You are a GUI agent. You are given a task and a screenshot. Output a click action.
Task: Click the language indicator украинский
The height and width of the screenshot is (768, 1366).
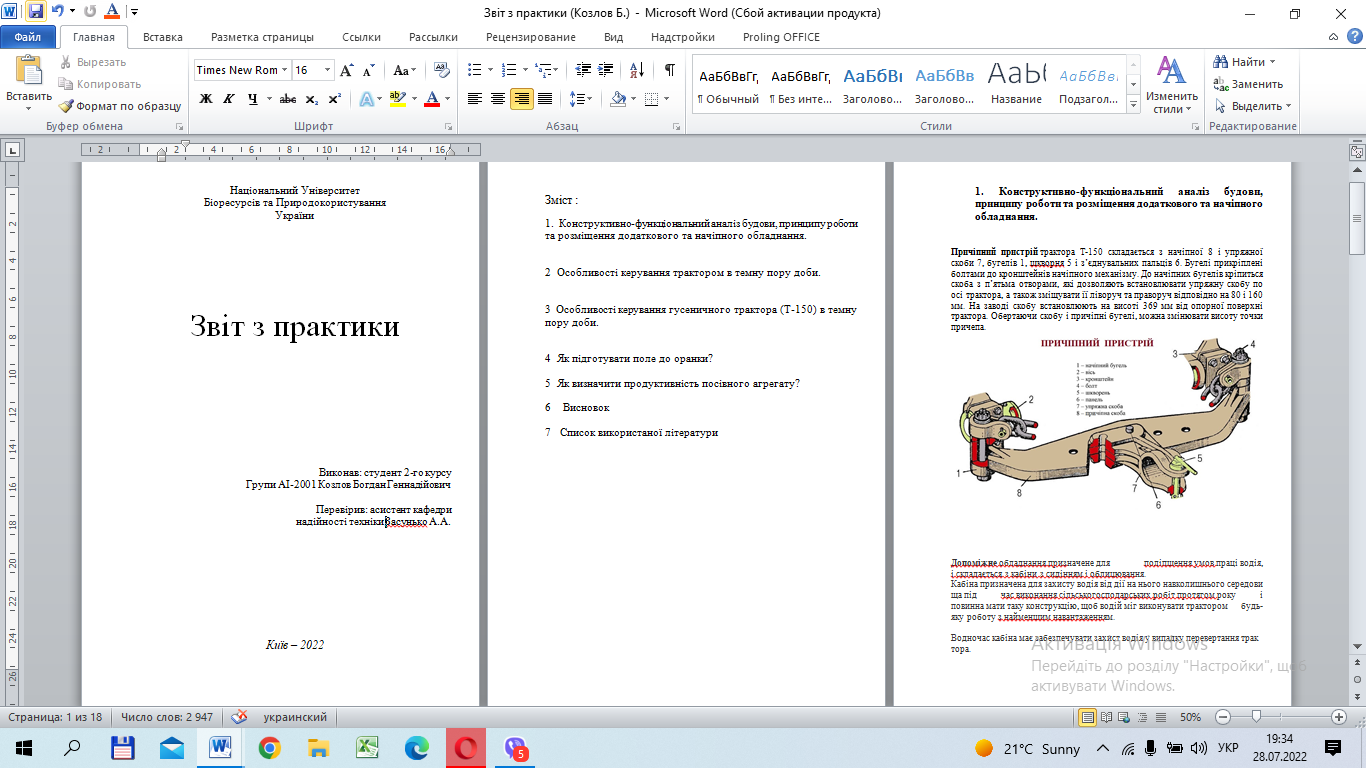coord(295,717)
